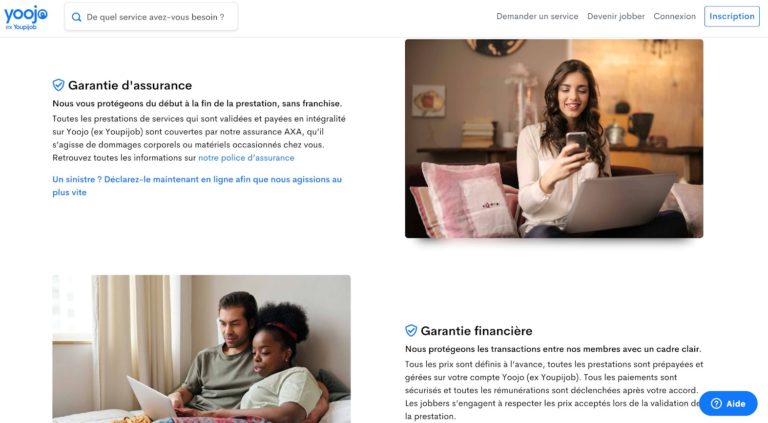Click the photo of the couple with a laptop

(x=201, y=349)
